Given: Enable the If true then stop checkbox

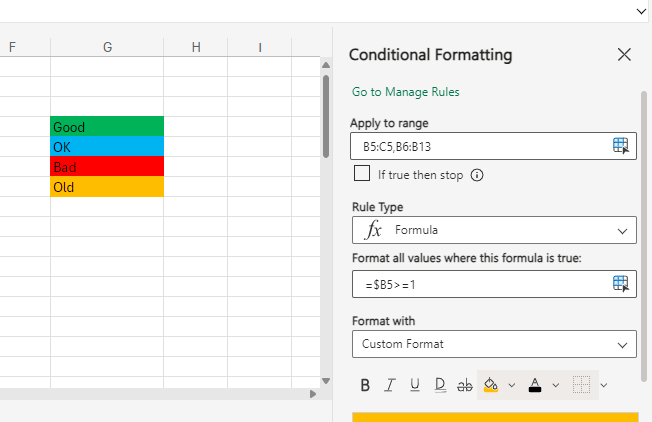Looking at the screenshot, I should pos(362,173).
